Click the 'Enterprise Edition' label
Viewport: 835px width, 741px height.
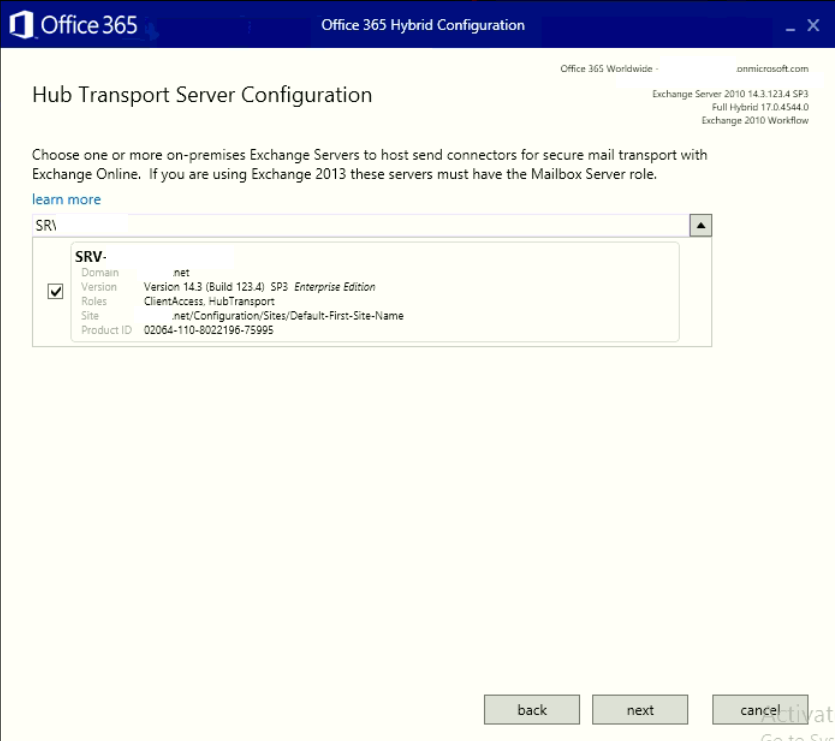click(x=335, y=287)
